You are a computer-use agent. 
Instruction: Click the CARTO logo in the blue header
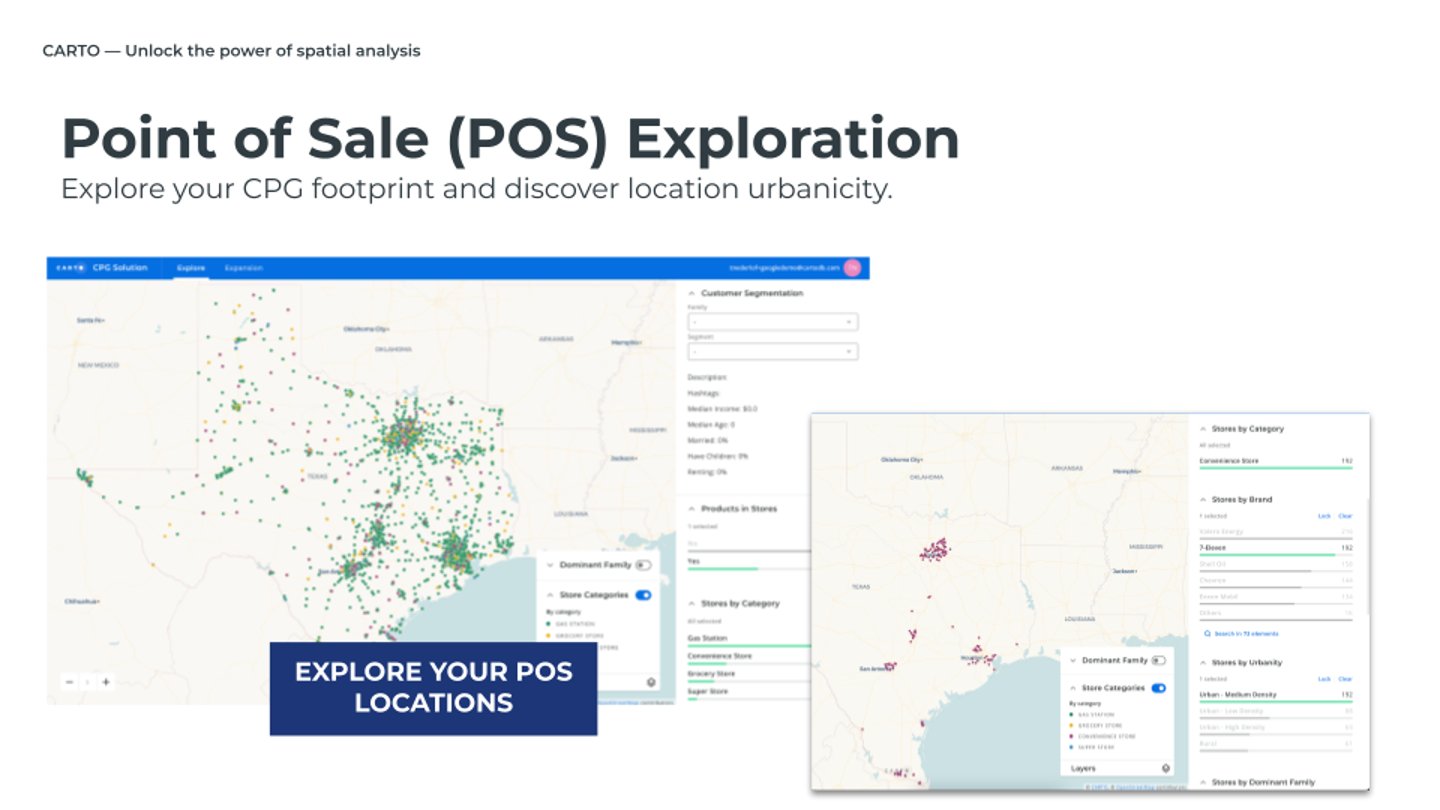pyautogui.click(x=70, y=268)
